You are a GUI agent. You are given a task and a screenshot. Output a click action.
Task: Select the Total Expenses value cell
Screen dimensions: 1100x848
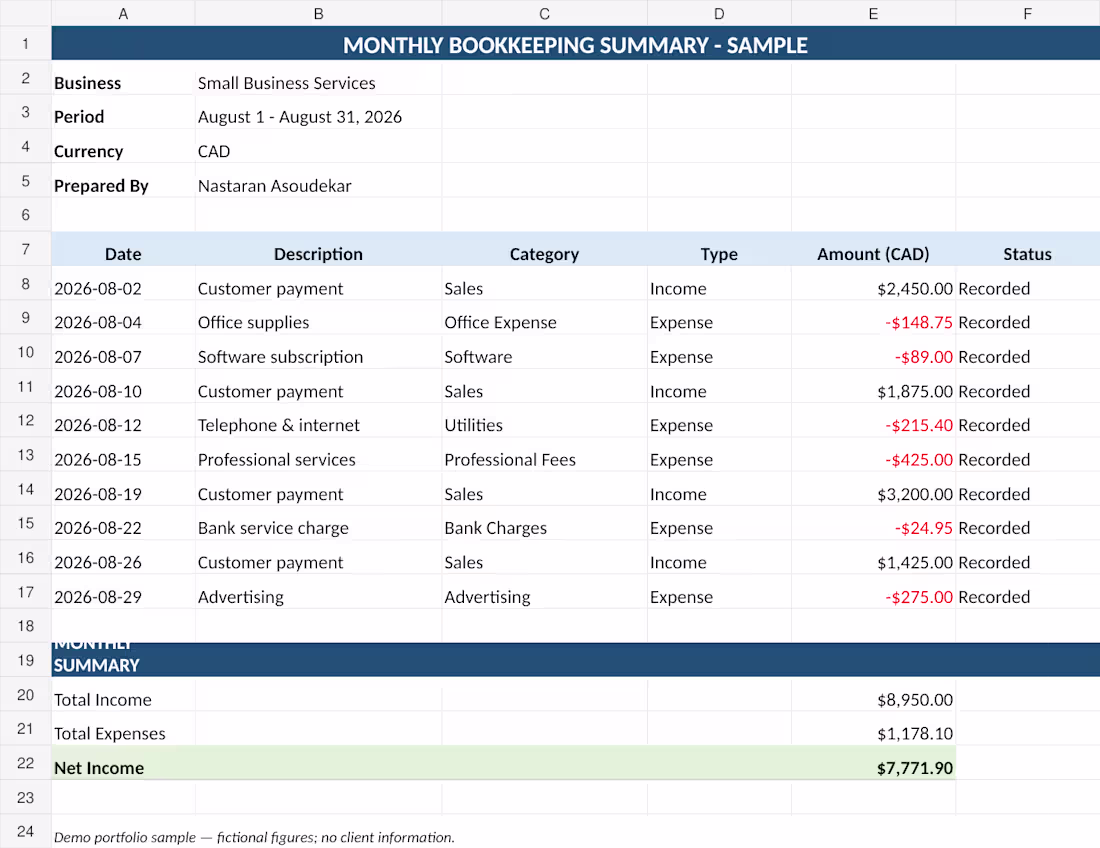click(x=873, y=733)
